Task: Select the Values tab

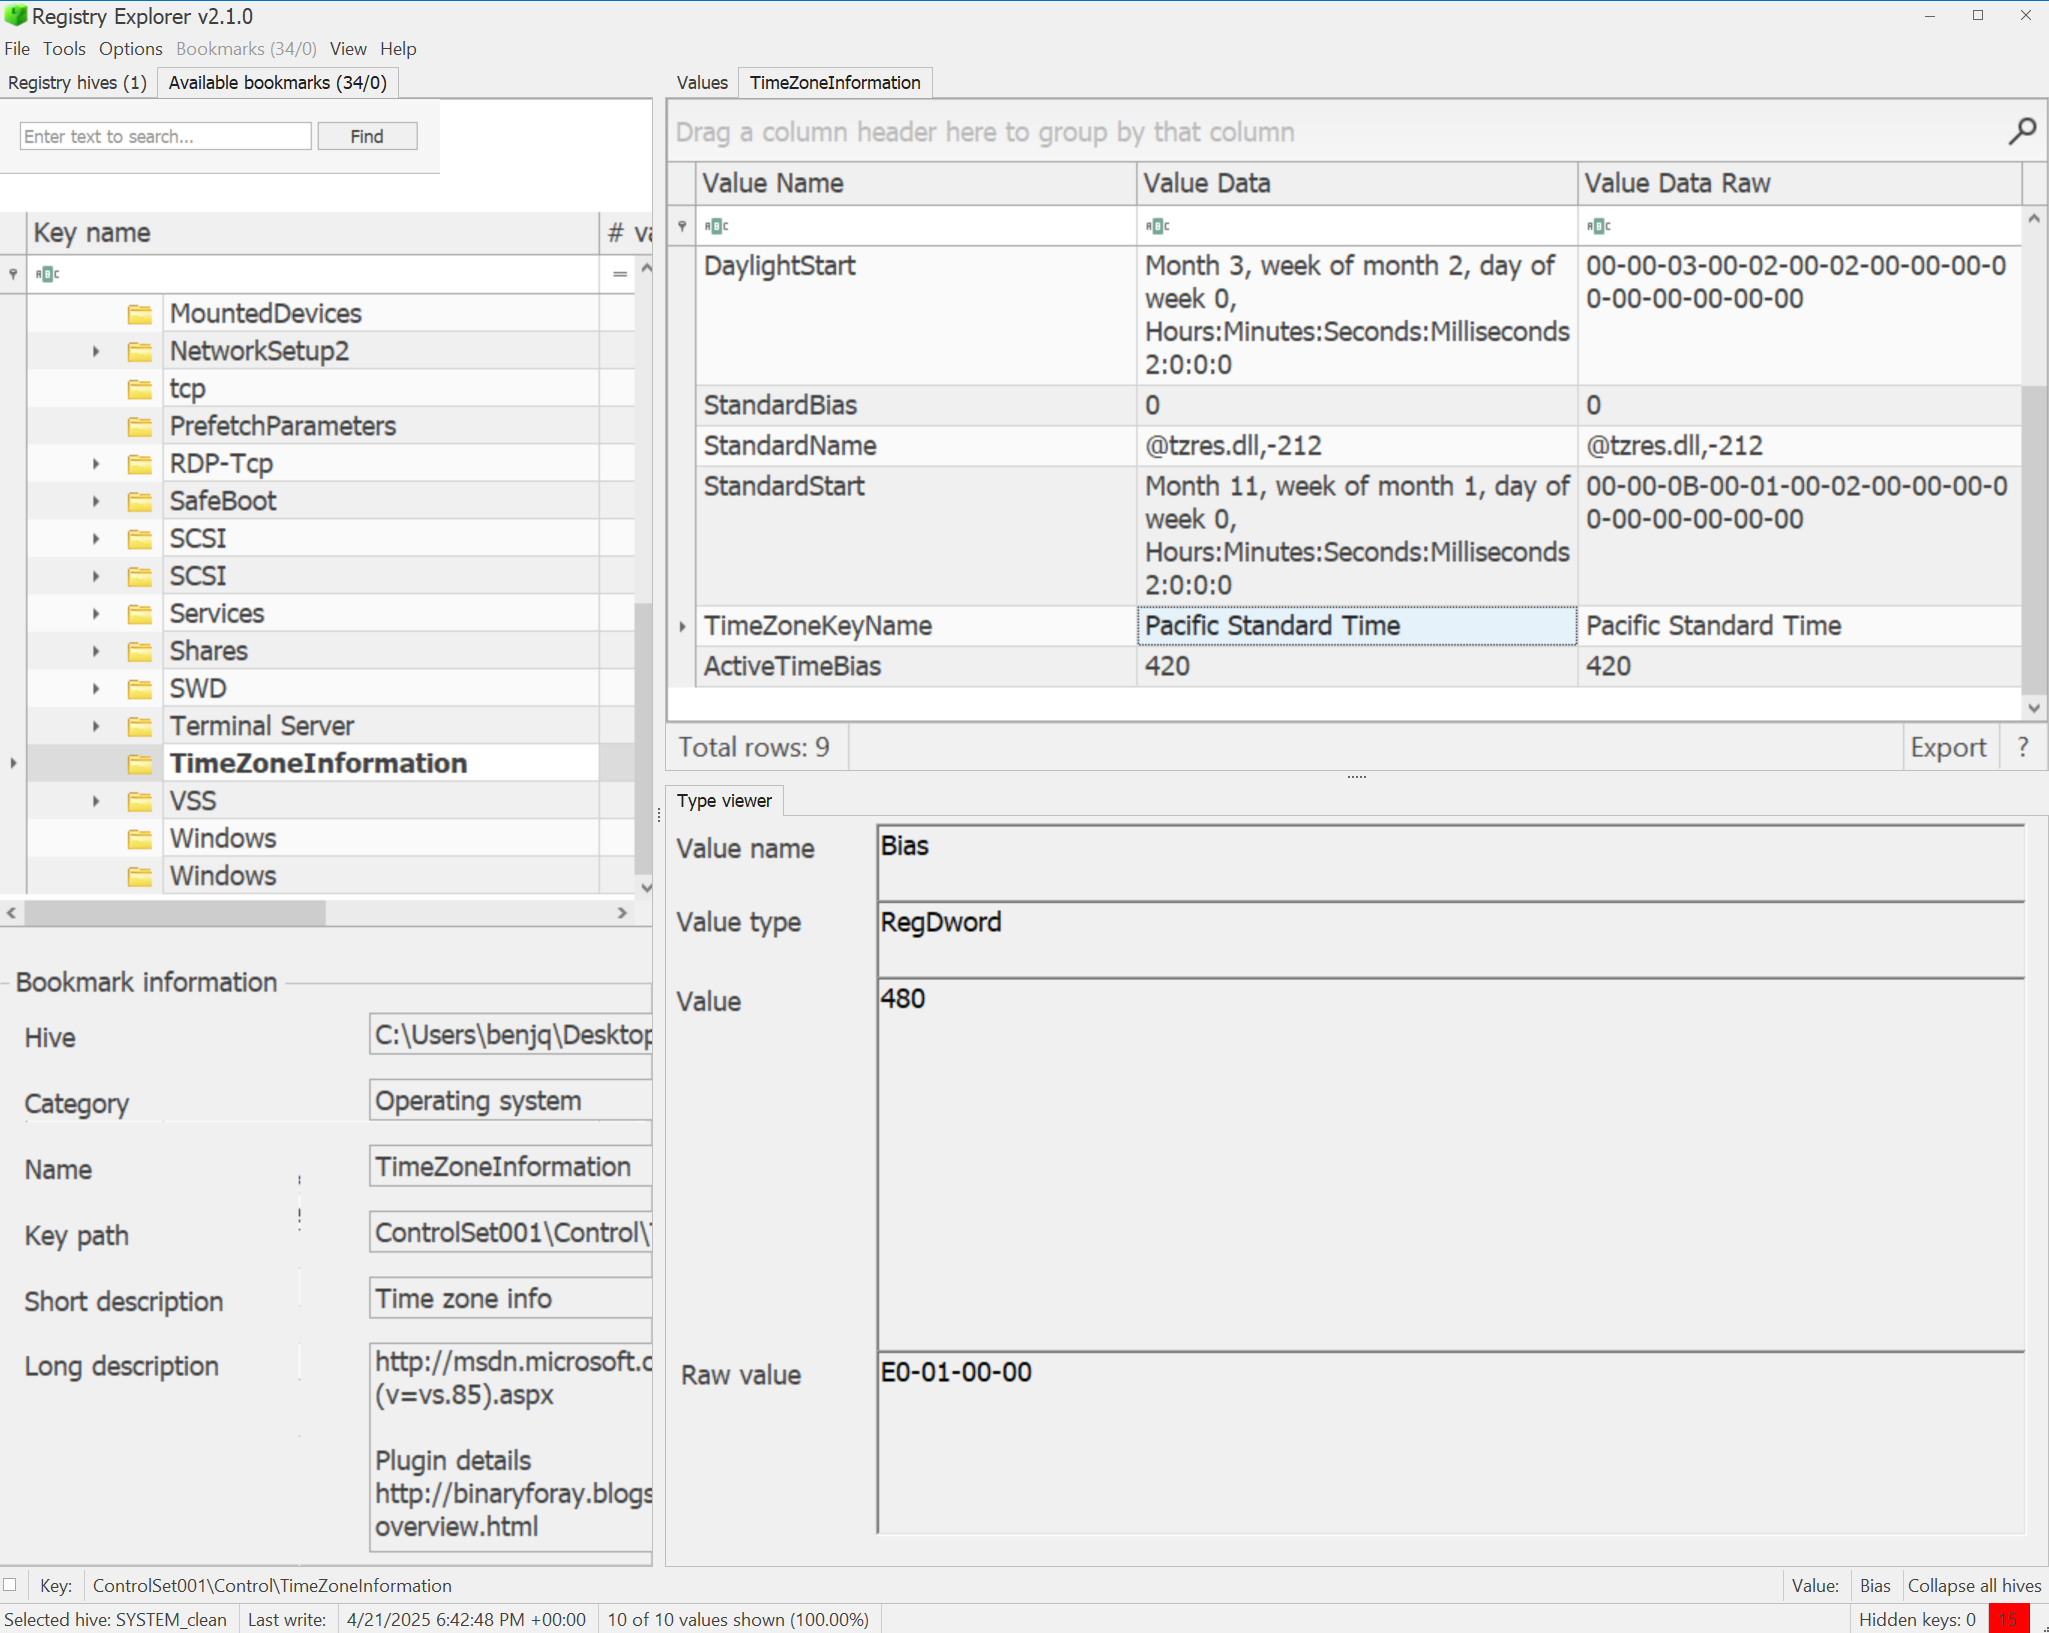Action: coord(701,83)
